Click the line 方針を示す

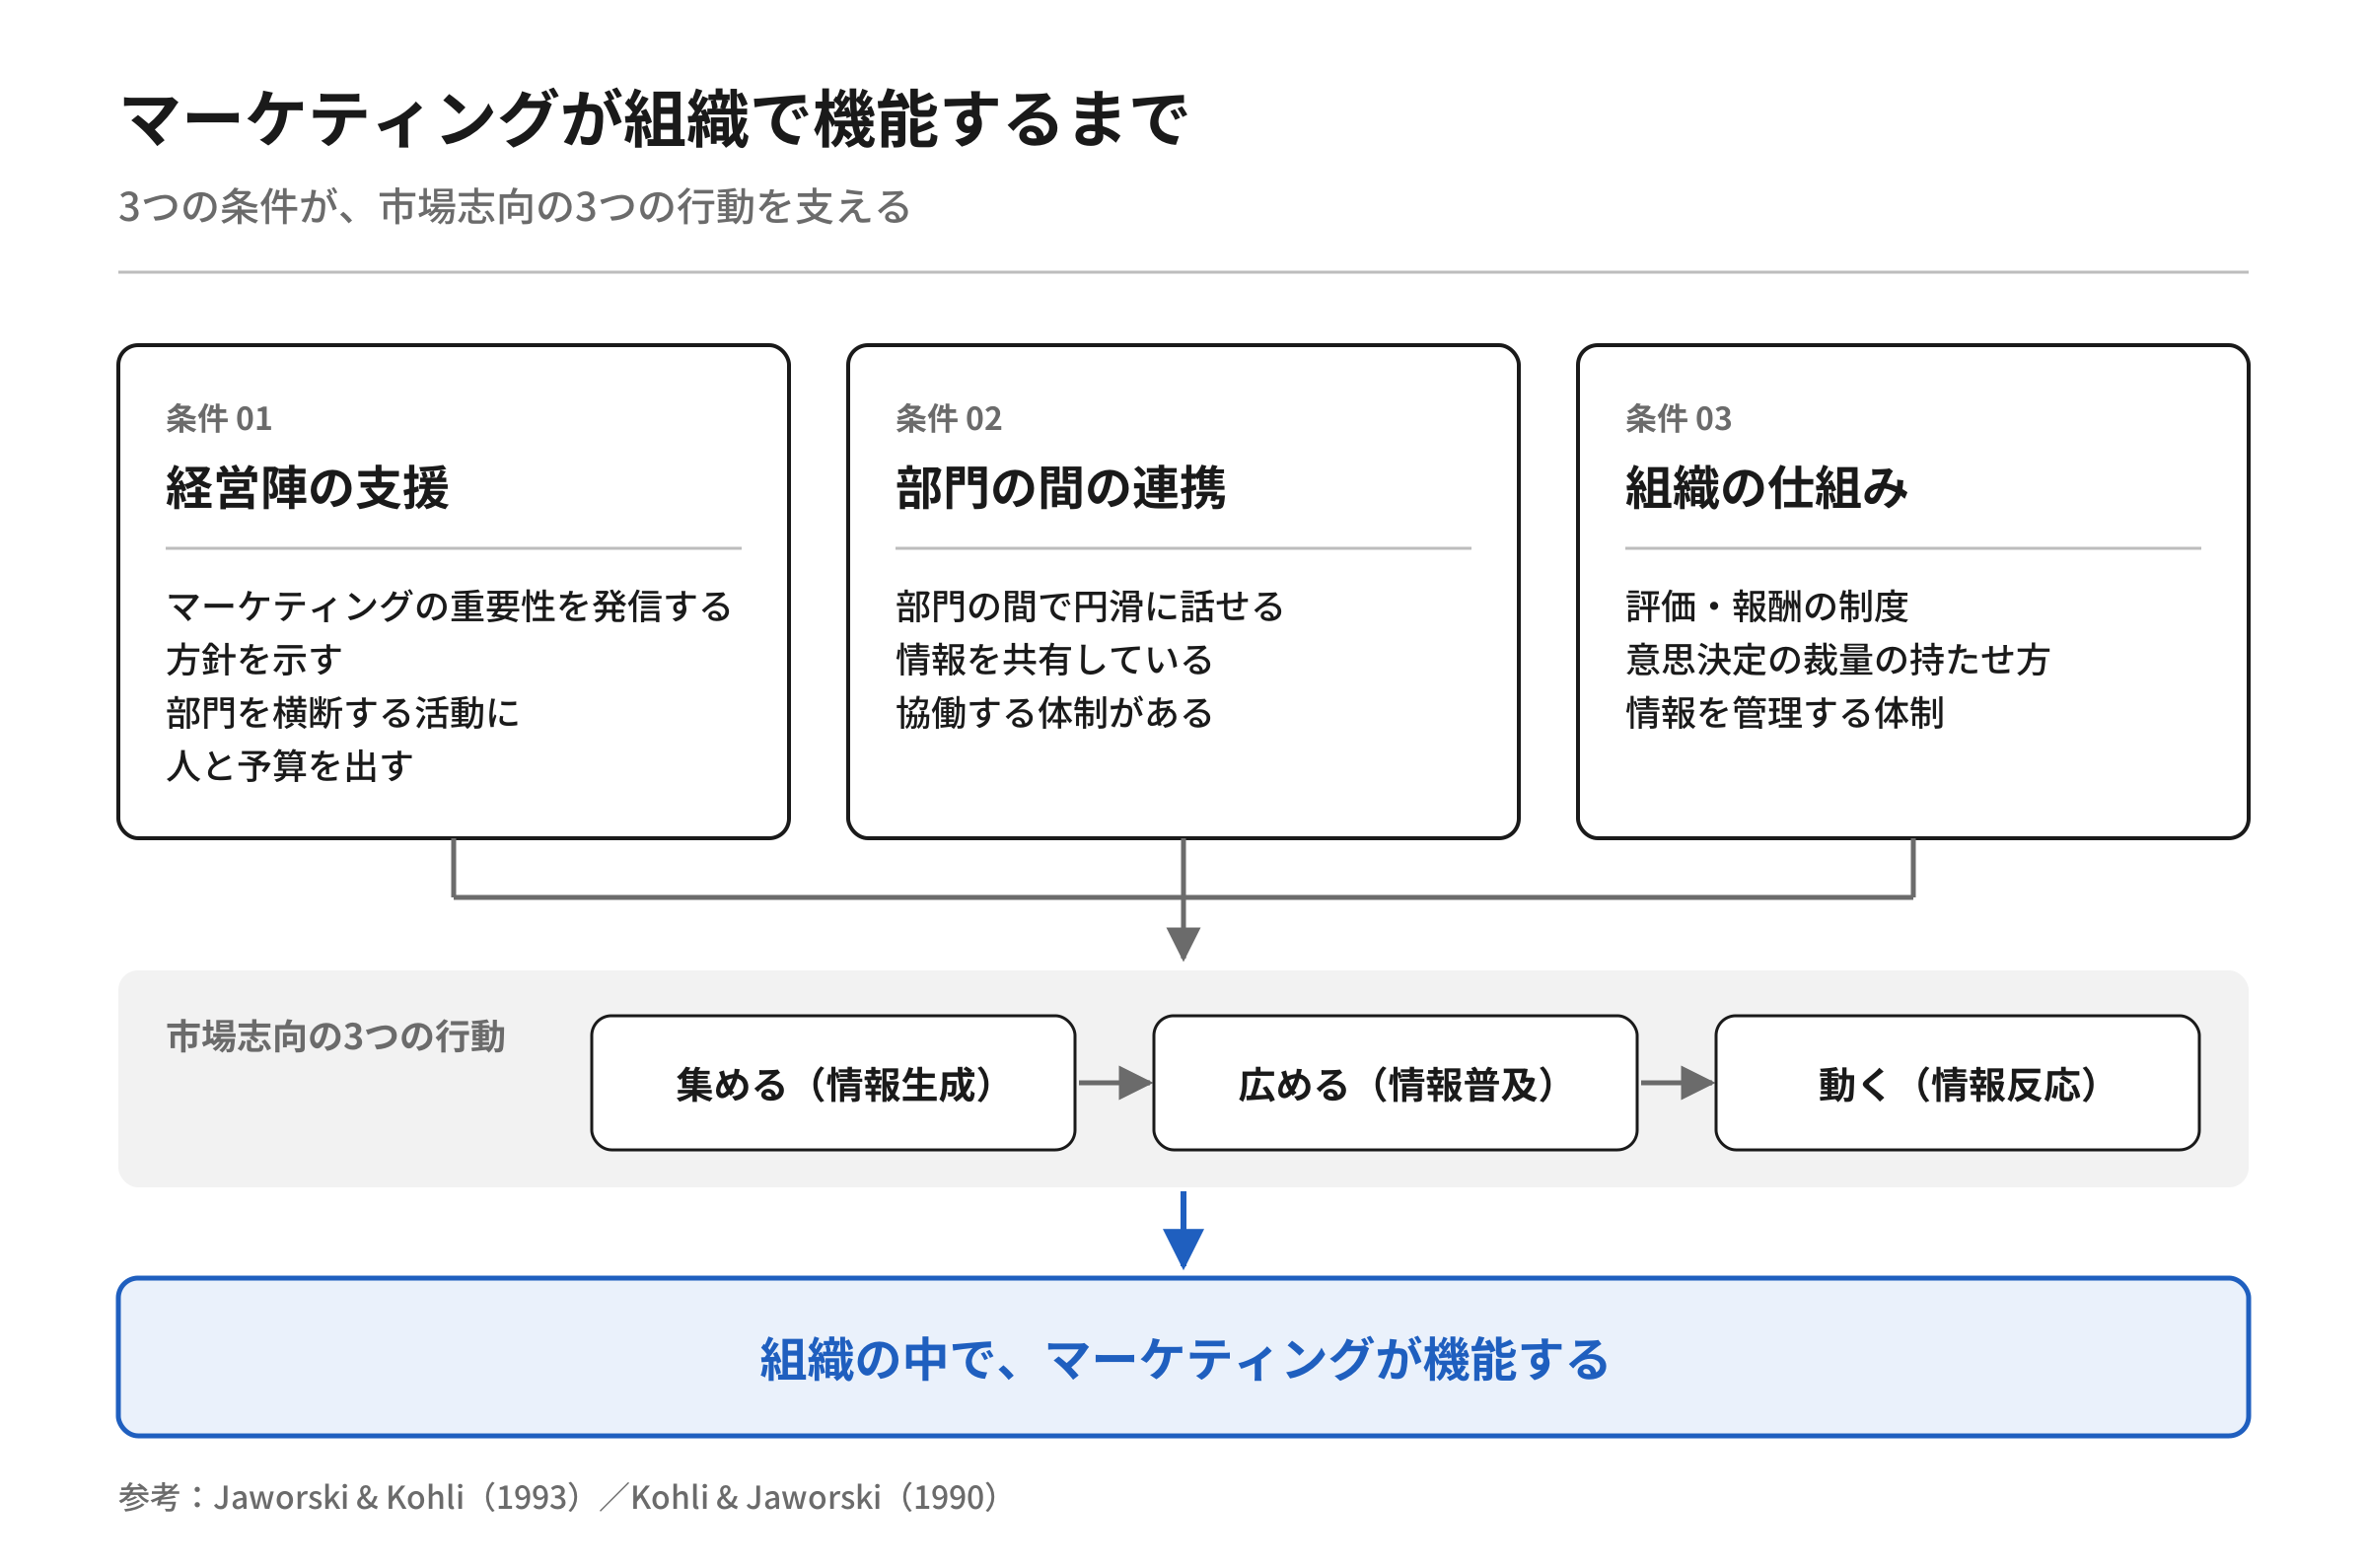[254, 660]
